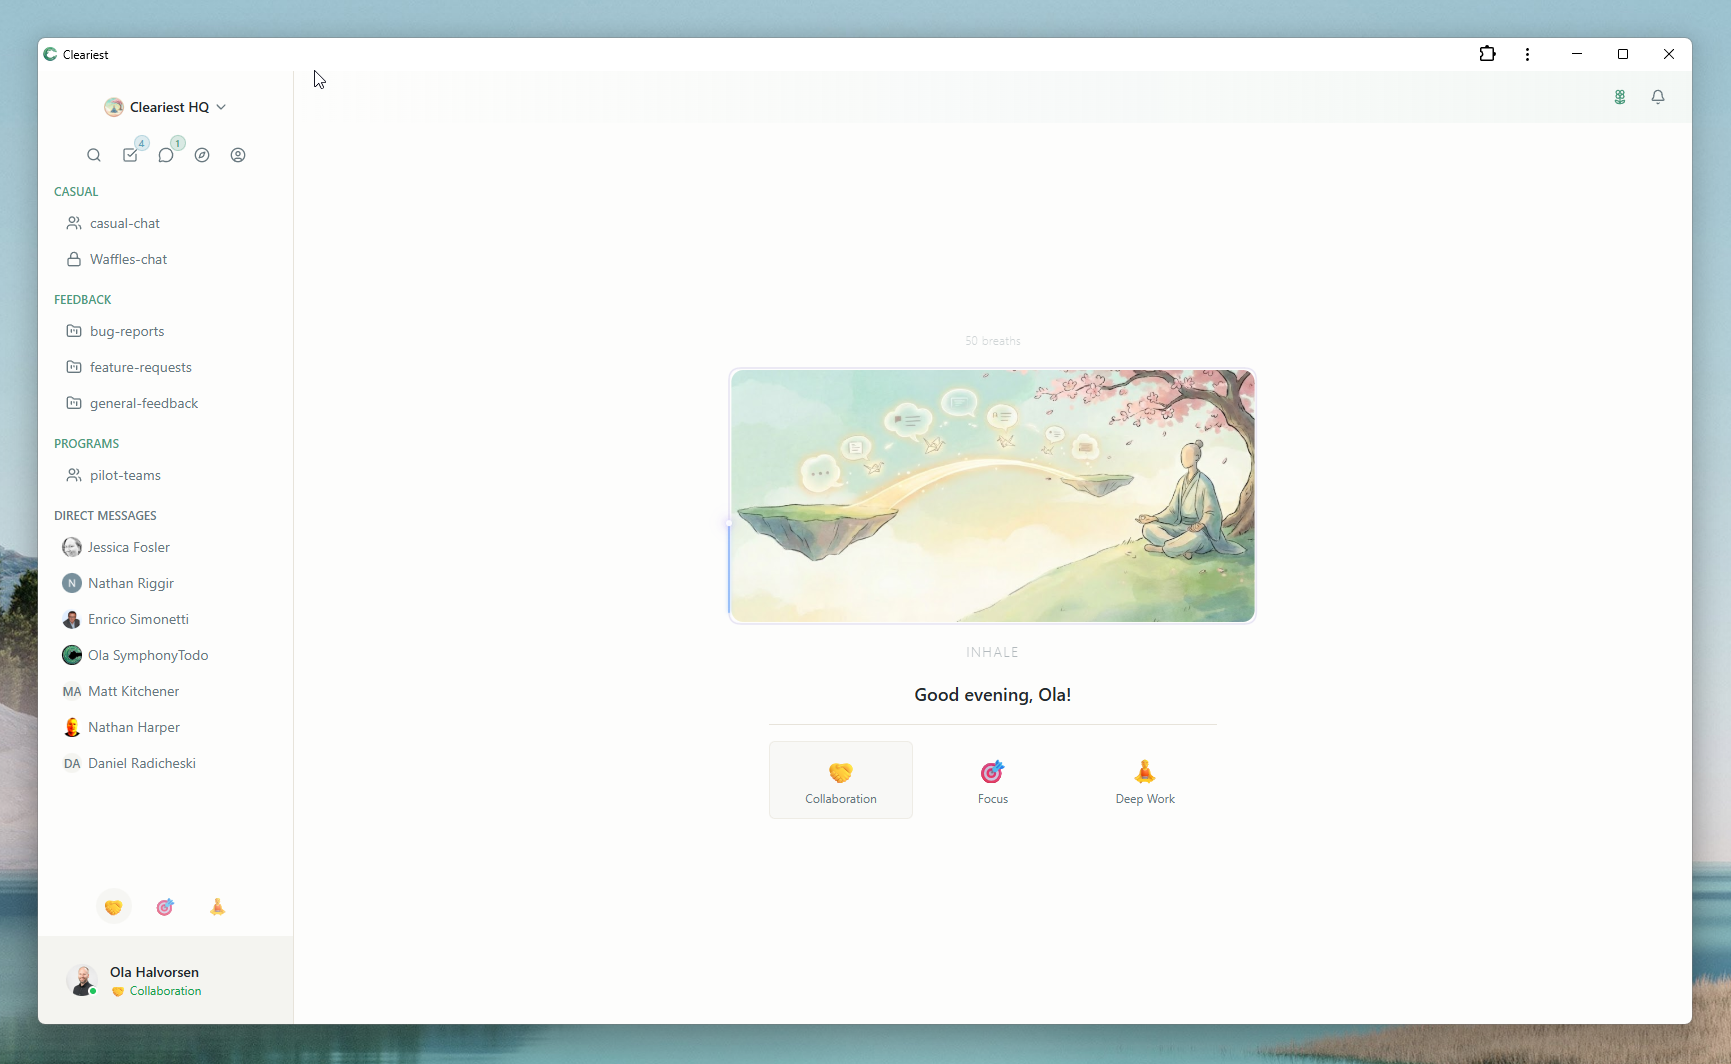Image resolution: width=1731 pixels, height=1064 pixels.
Task: Open the search icon in sidebar
Action: (94, 155)
